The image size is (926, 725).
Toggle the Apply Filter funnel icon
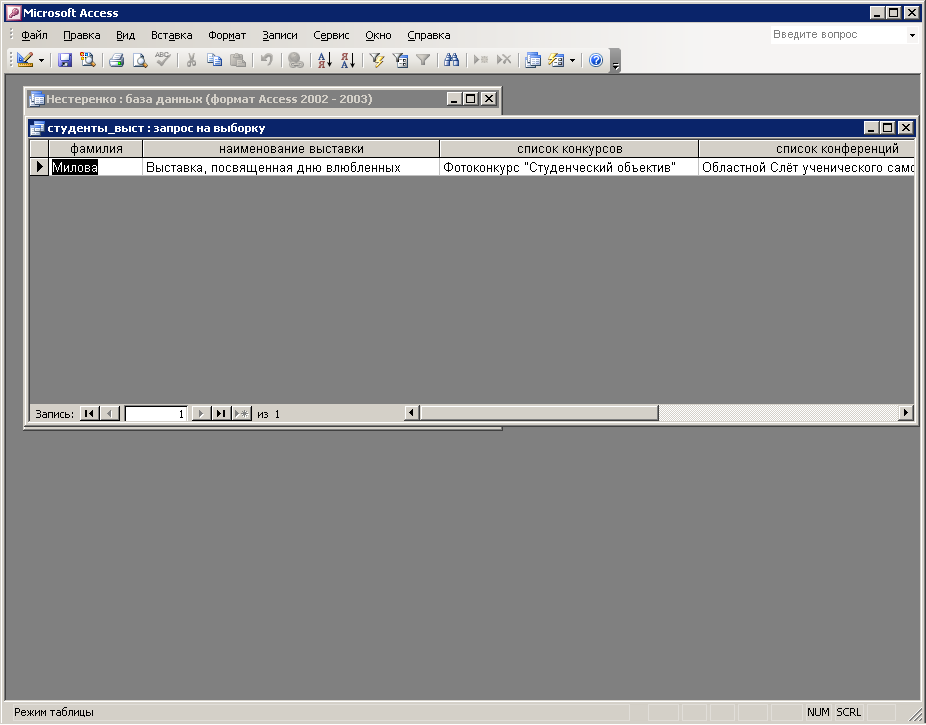423,60
